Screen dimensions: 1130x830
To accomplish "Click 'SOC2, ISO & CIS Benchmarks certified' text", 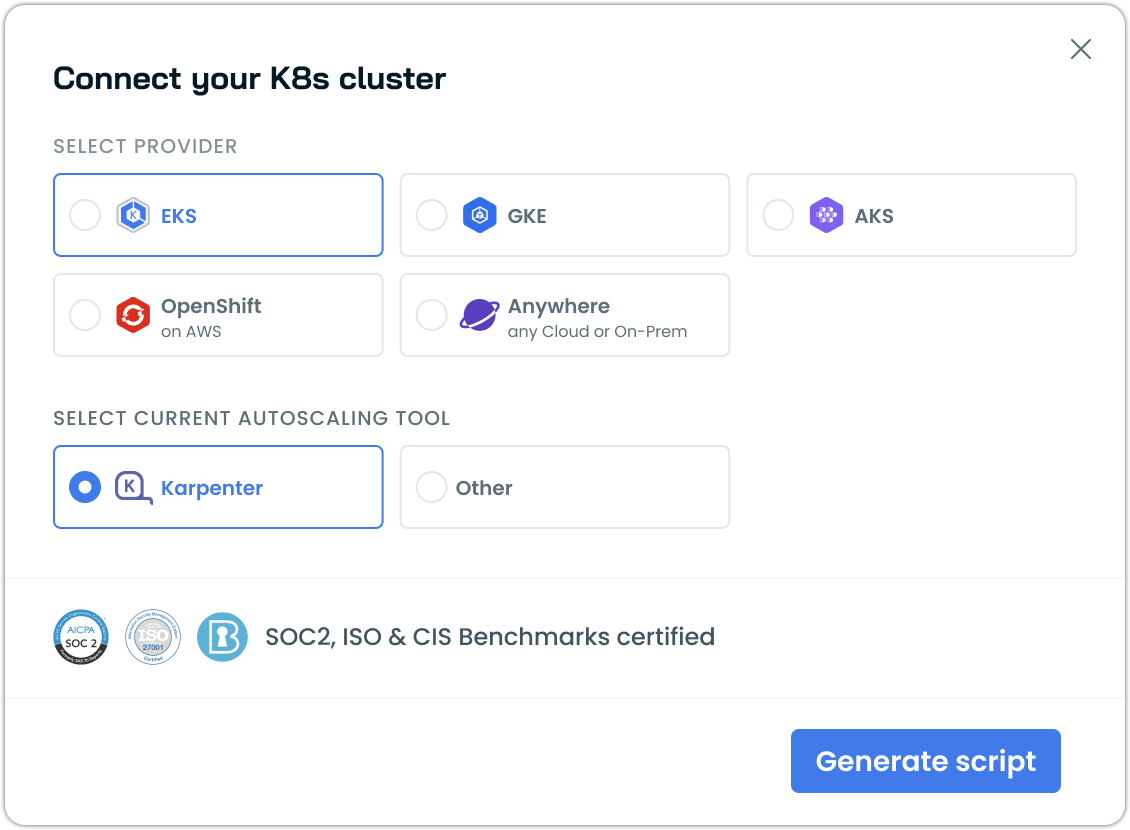I will 490,637.
